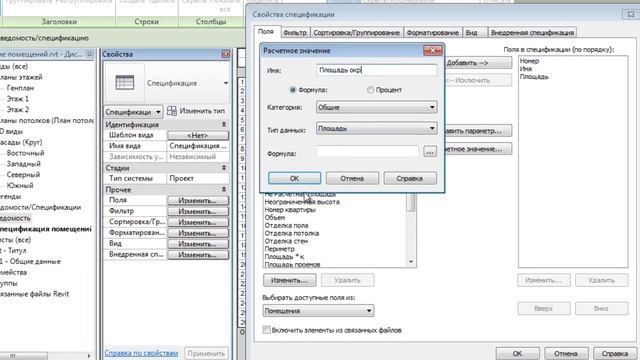640x360 pixels.
Task: Switch to the Внедренная спецификация tab
Action: (532, 33)
